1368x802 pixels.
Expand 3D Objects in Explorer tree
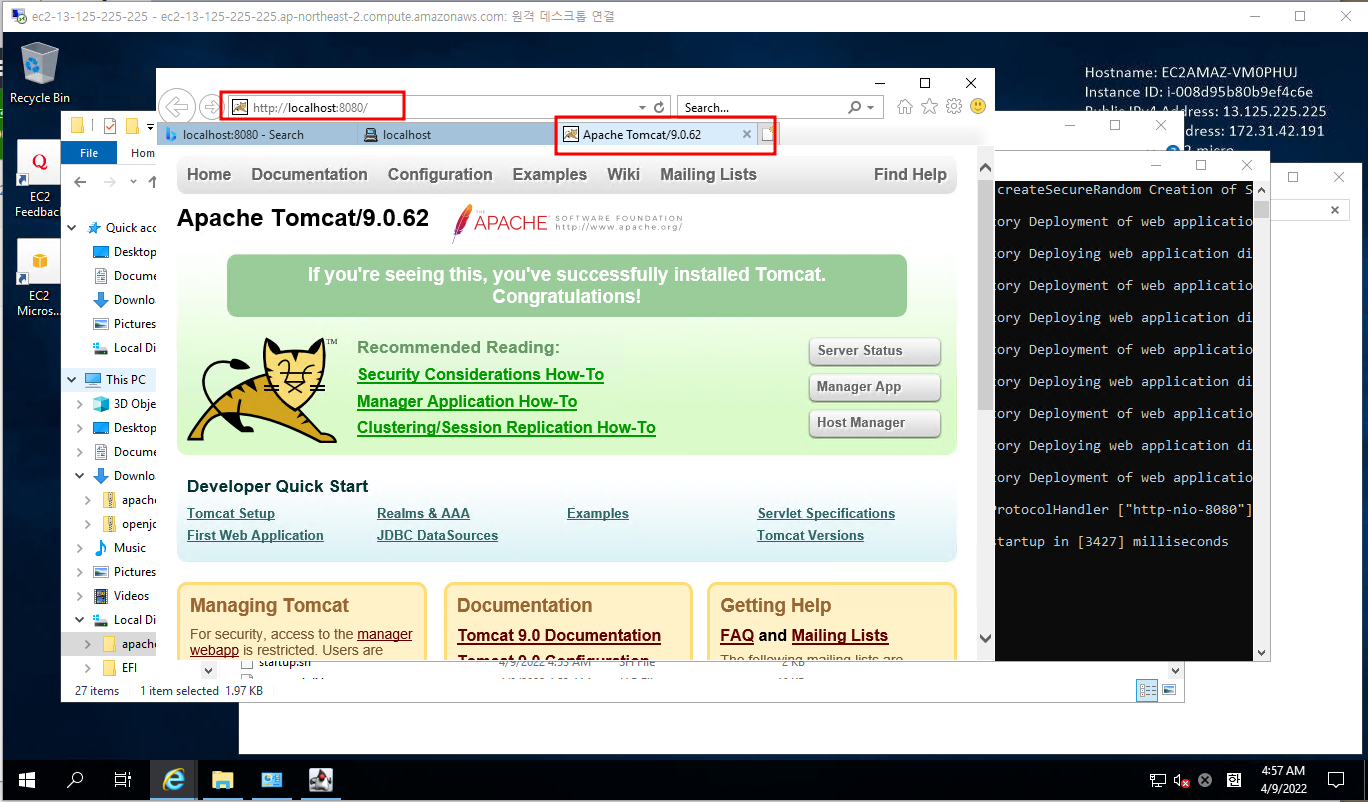coord(80,404)
